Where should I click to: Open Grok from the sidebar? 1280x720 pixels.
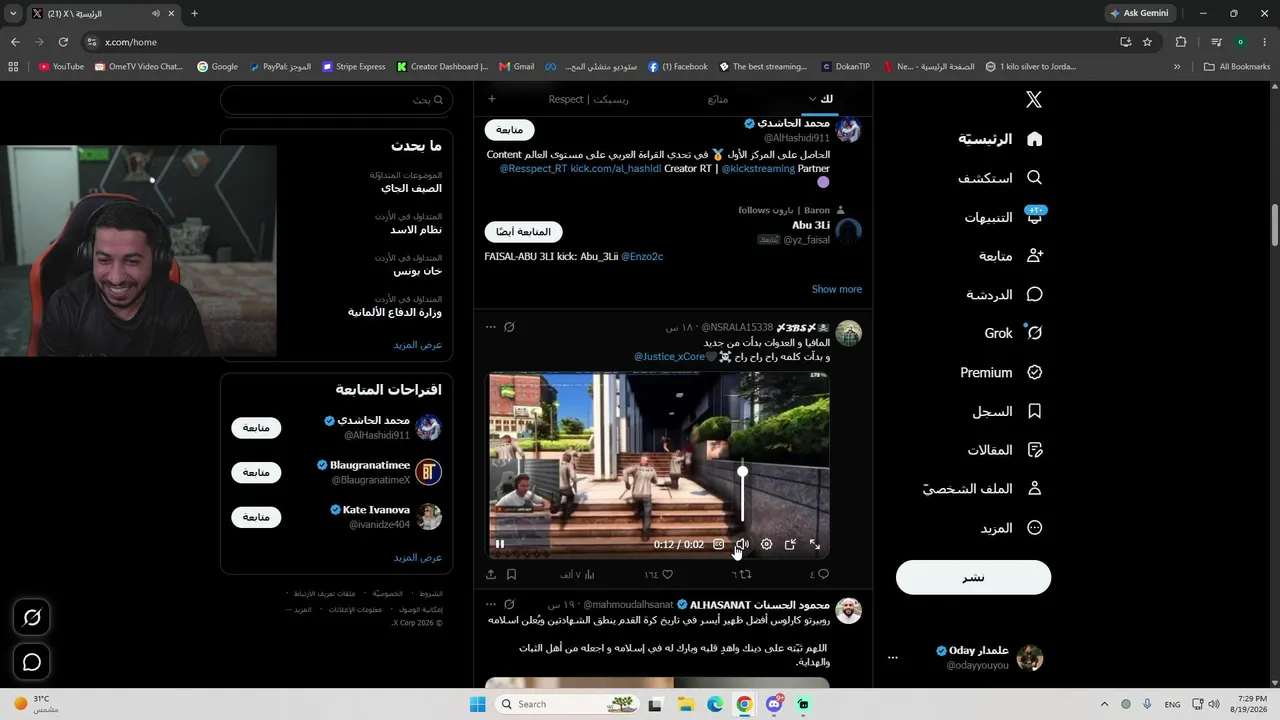(1013, 333)
